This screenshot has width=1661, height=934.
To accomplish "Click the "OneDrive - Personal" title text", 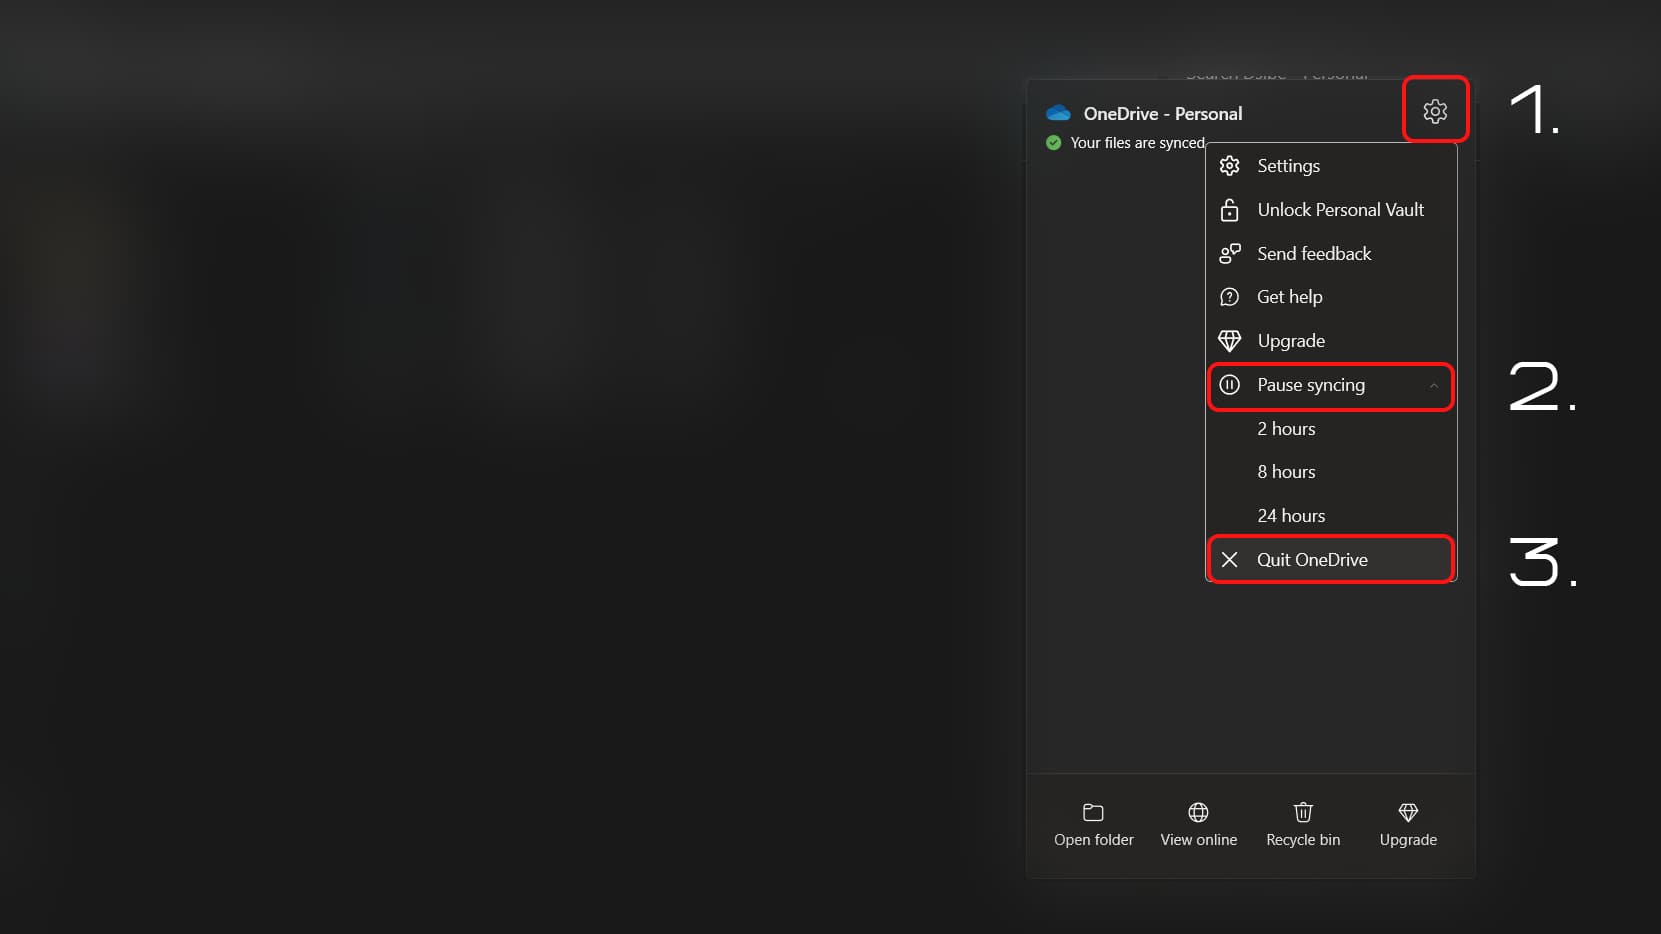I will [x=1163, y=114].
